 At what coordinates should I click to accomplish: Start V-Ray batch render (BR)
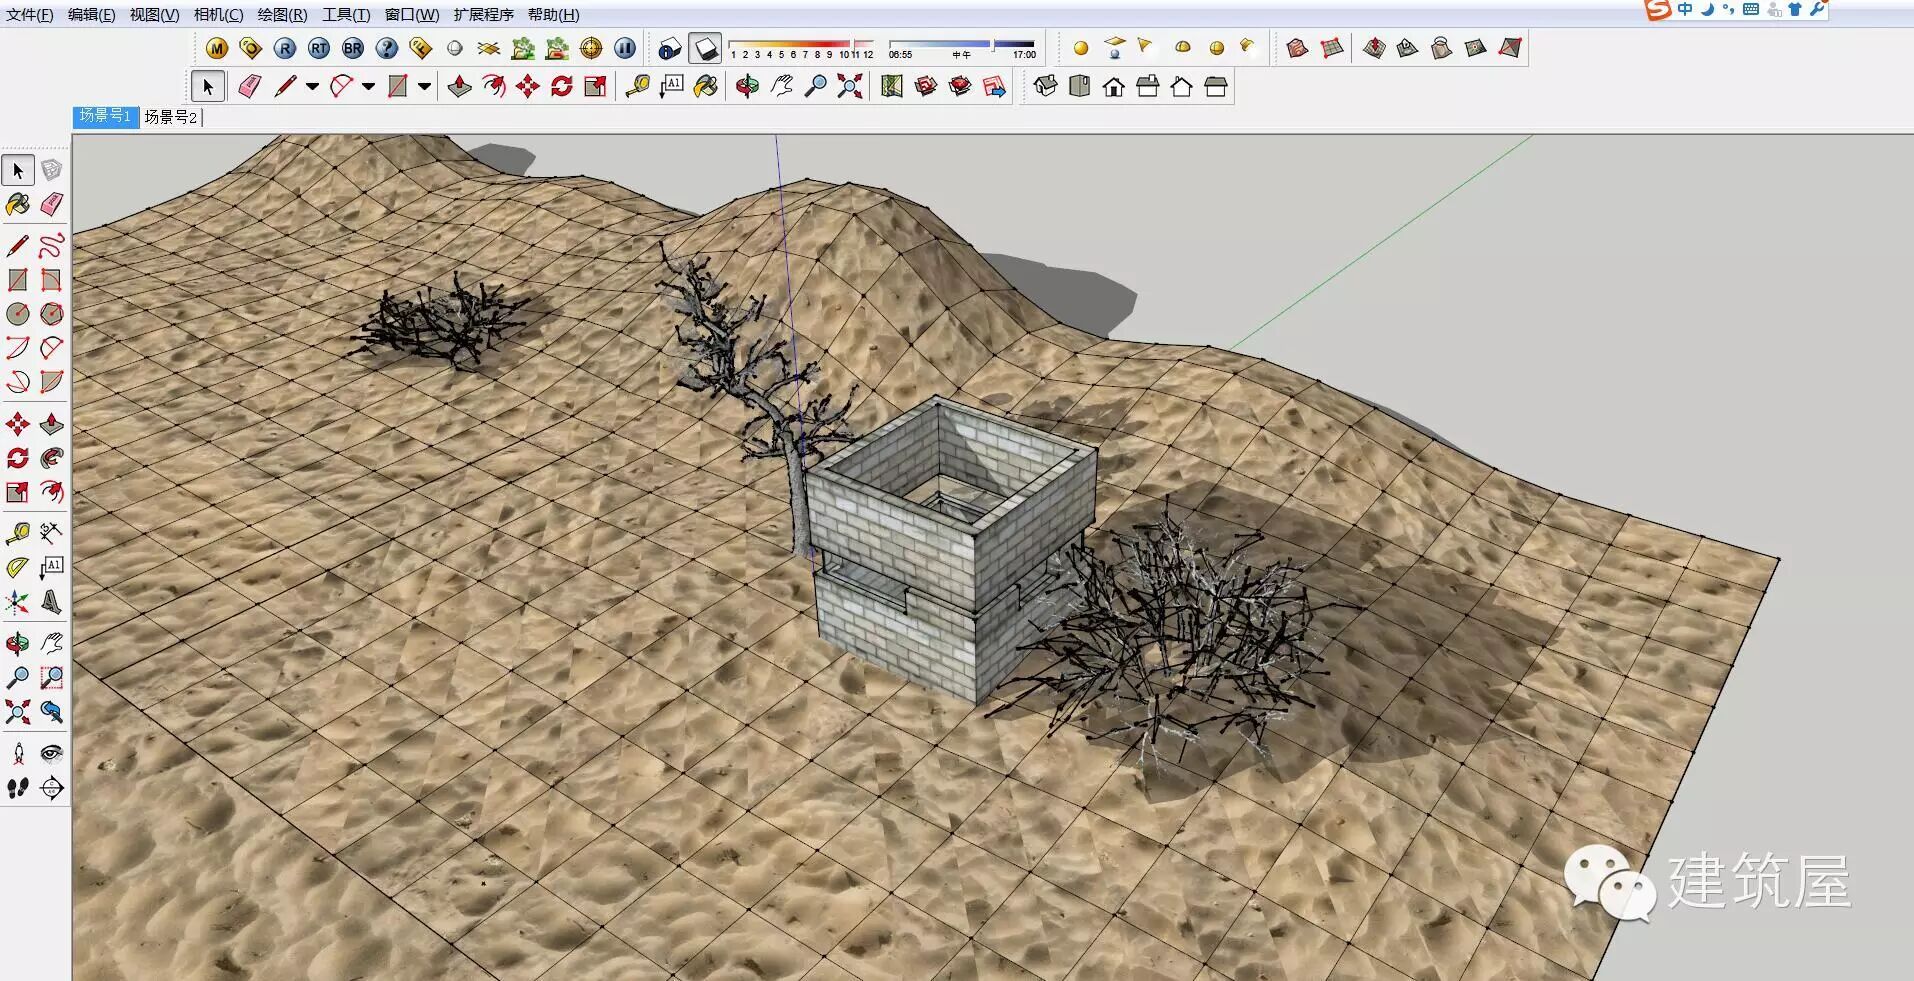(x=353, y=48)
